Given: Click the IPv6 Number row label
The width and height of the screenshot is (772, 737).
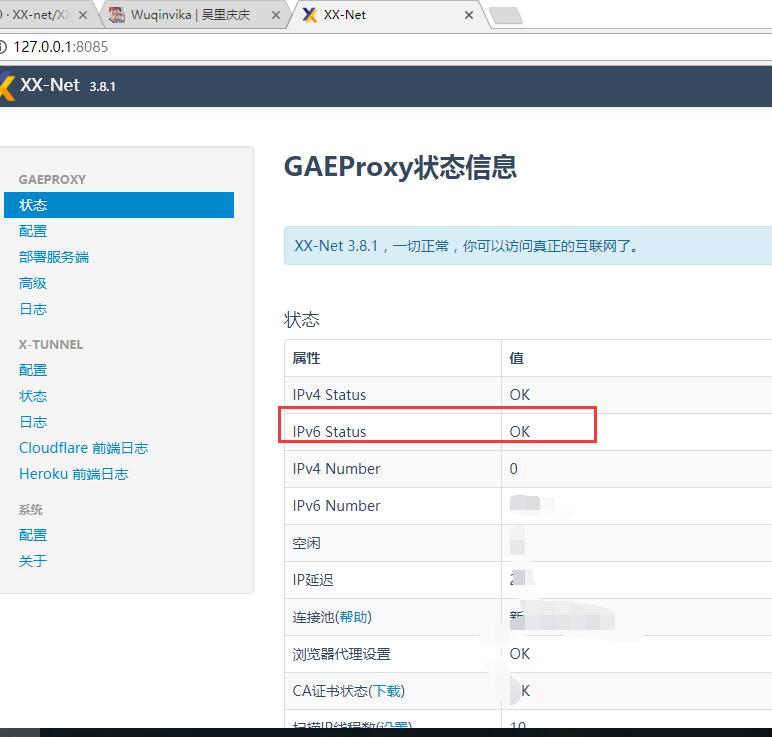Looking at the screenshot, I should 336,506.
